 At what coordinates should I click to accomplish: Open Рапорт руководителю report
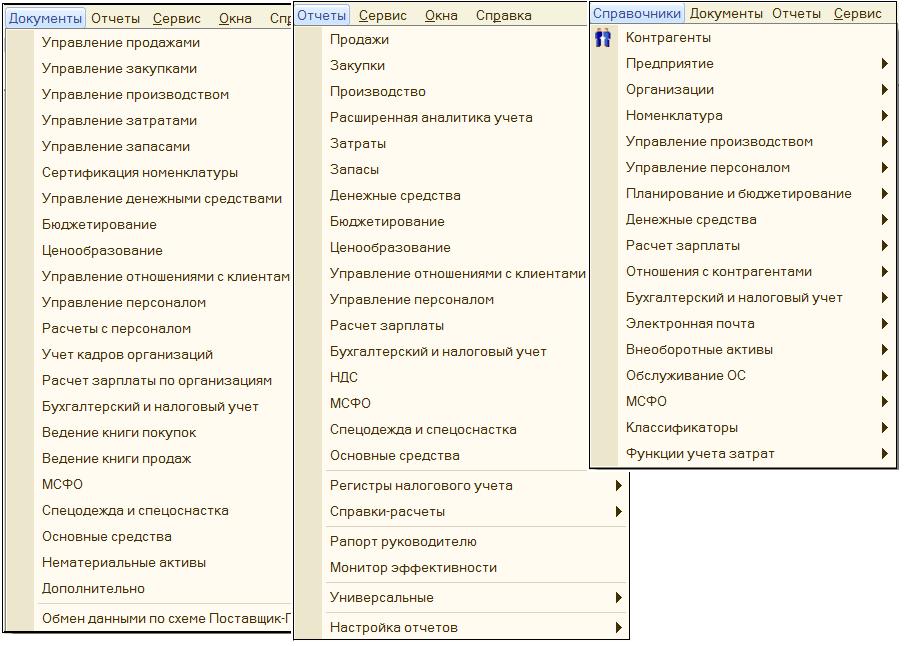pyautogui.click(x=403, y=542)
